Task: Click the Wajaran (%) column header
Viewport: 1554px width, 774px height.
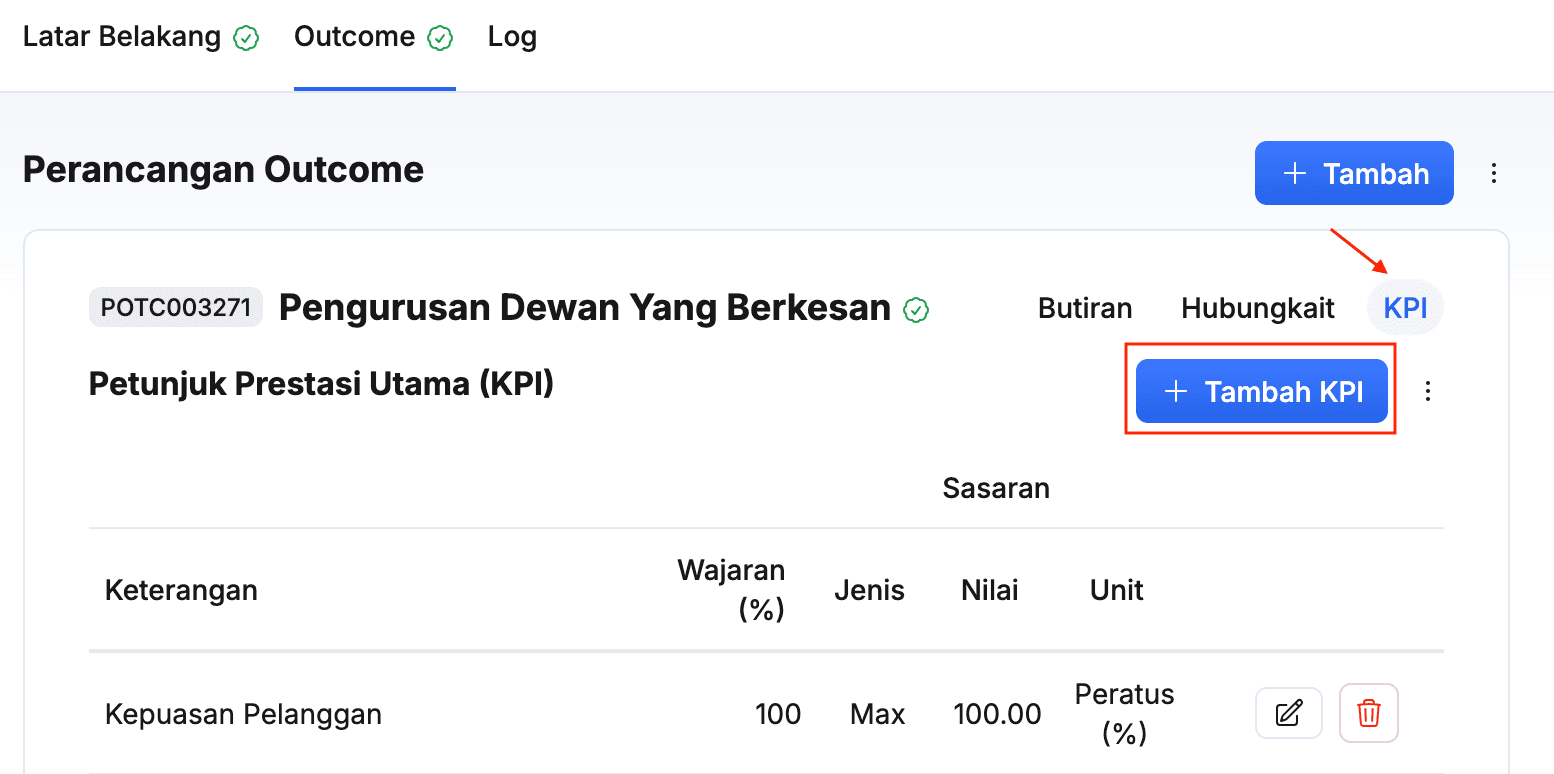Action: pos(732,590)
